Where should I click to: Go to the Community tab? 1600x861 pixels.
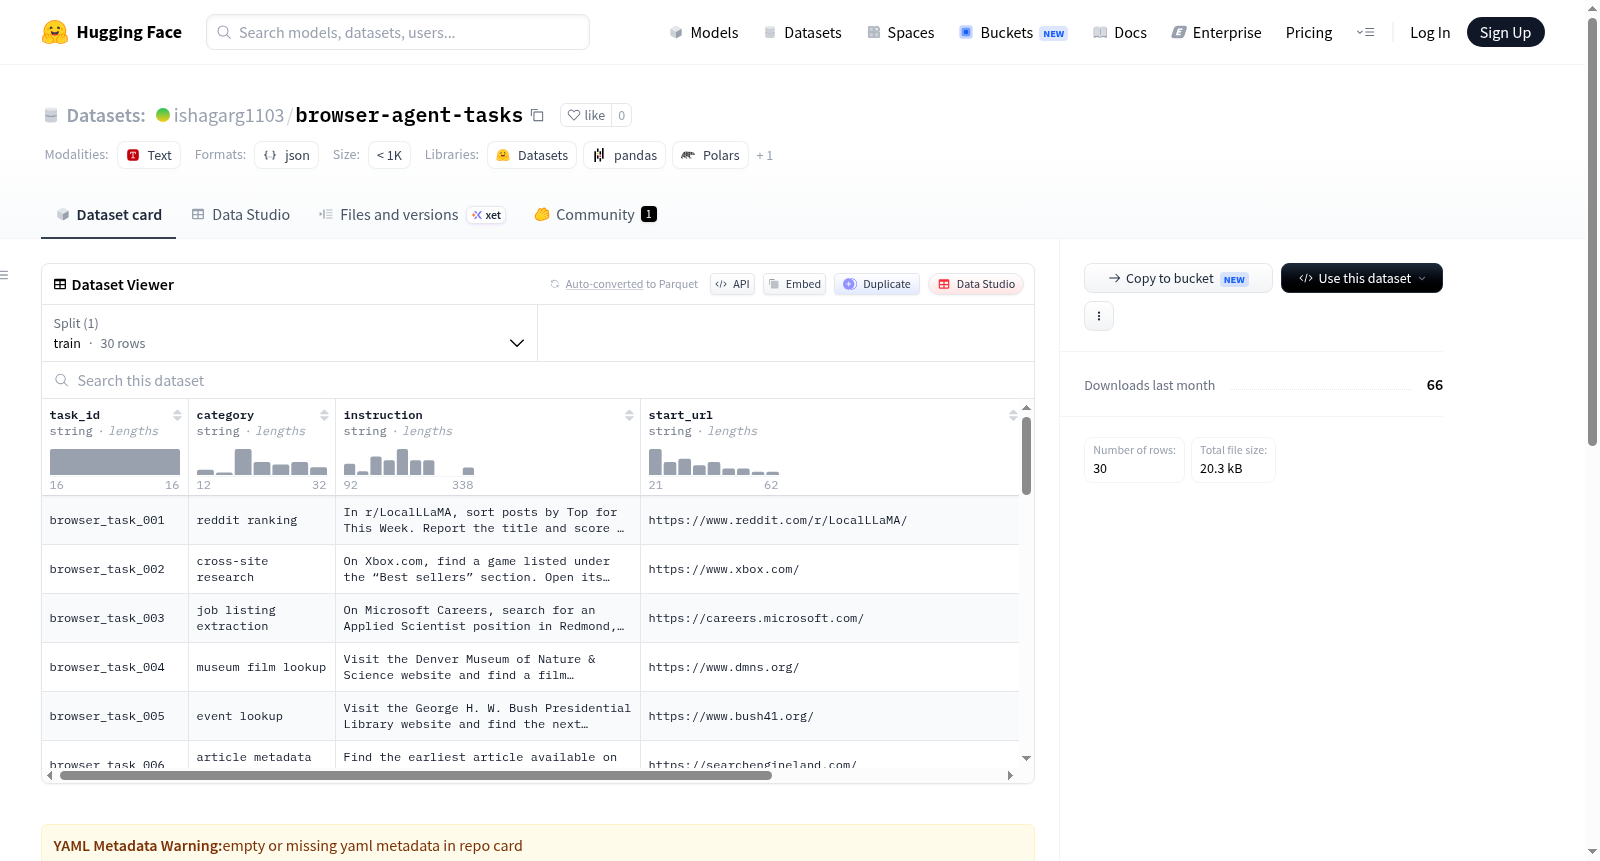pyautogui.click(x=595, y=215)
